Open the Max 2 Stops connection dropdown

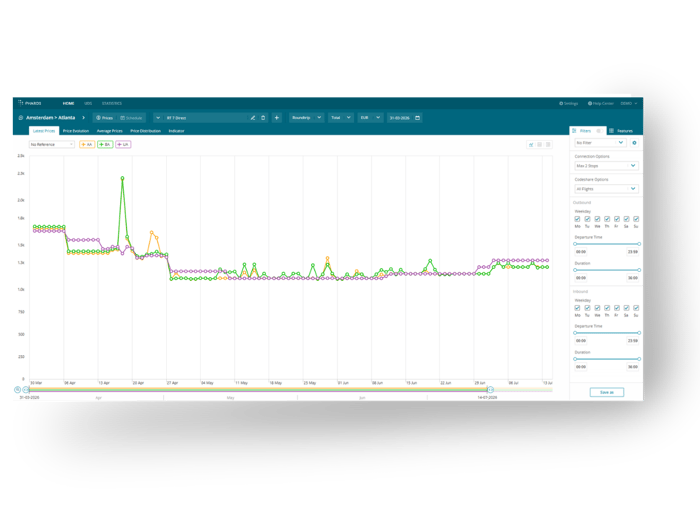(606, 166)
